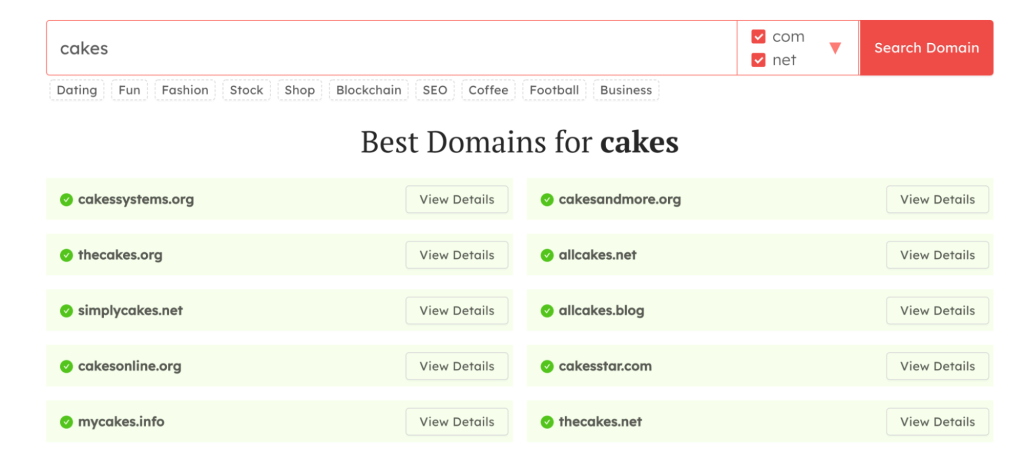Choose the Blockchain keyword tag
The width and height of the screenshot is (1024, 454).
pyautogui.click(x=369, y=90)
